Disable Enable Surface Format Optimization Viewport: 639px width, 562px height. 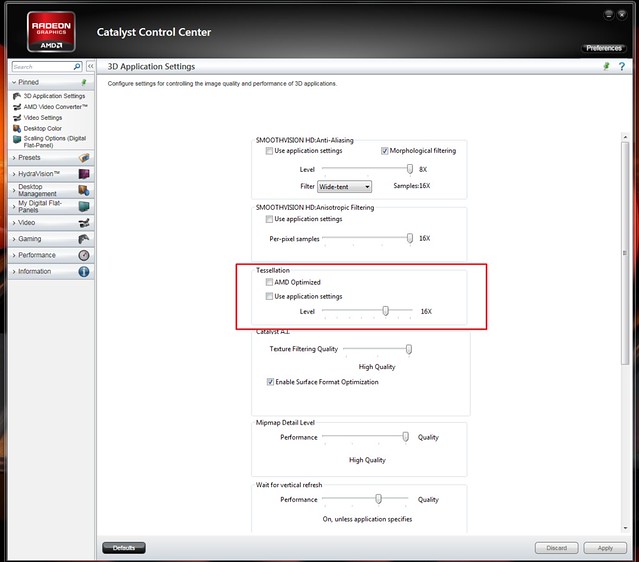coord(270,382)
